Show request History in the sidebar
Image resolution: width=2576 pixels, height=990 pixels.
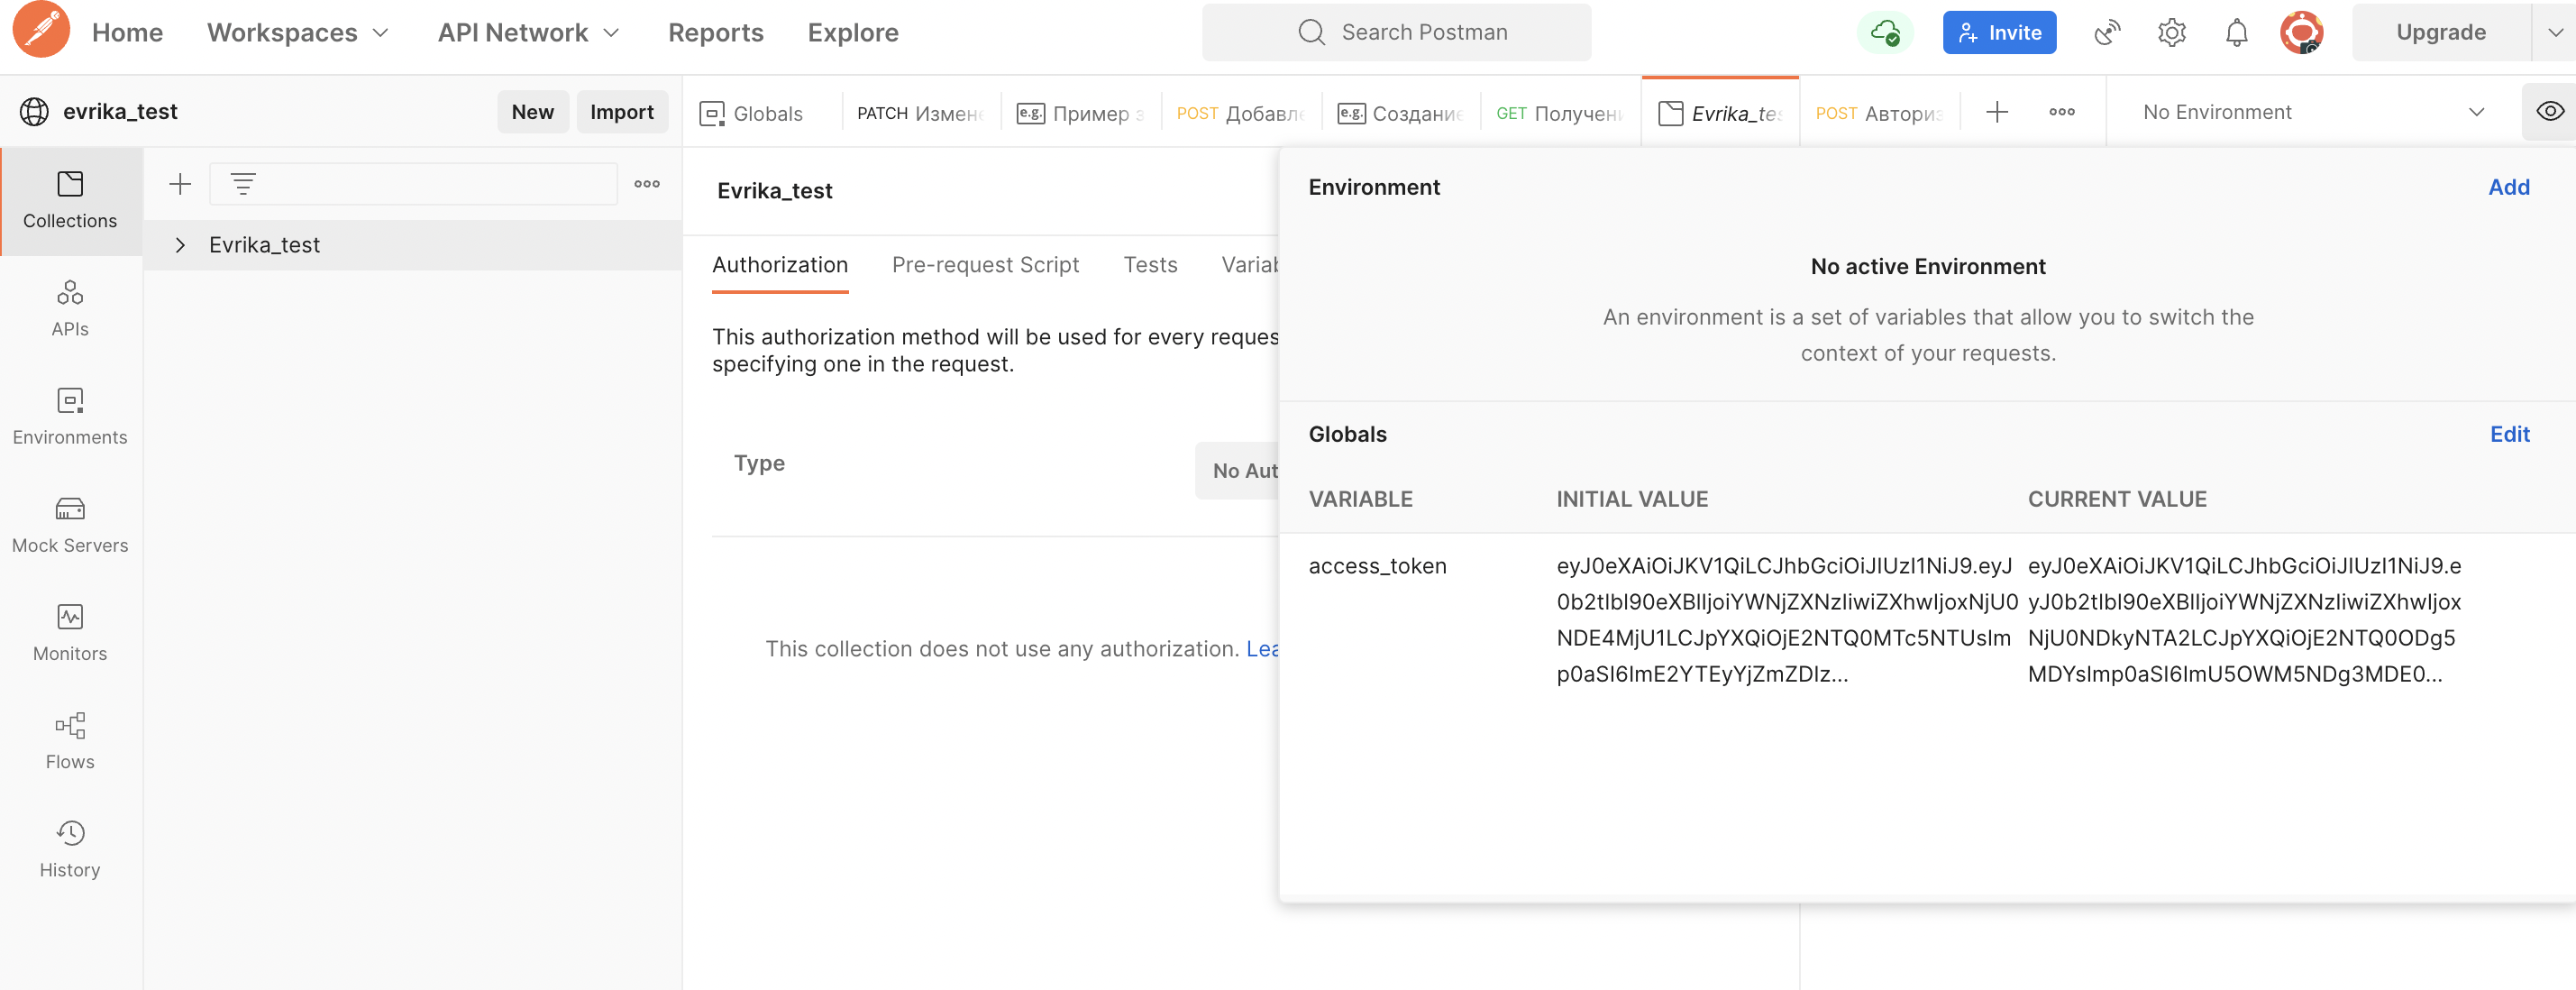(x=70, y=848)
